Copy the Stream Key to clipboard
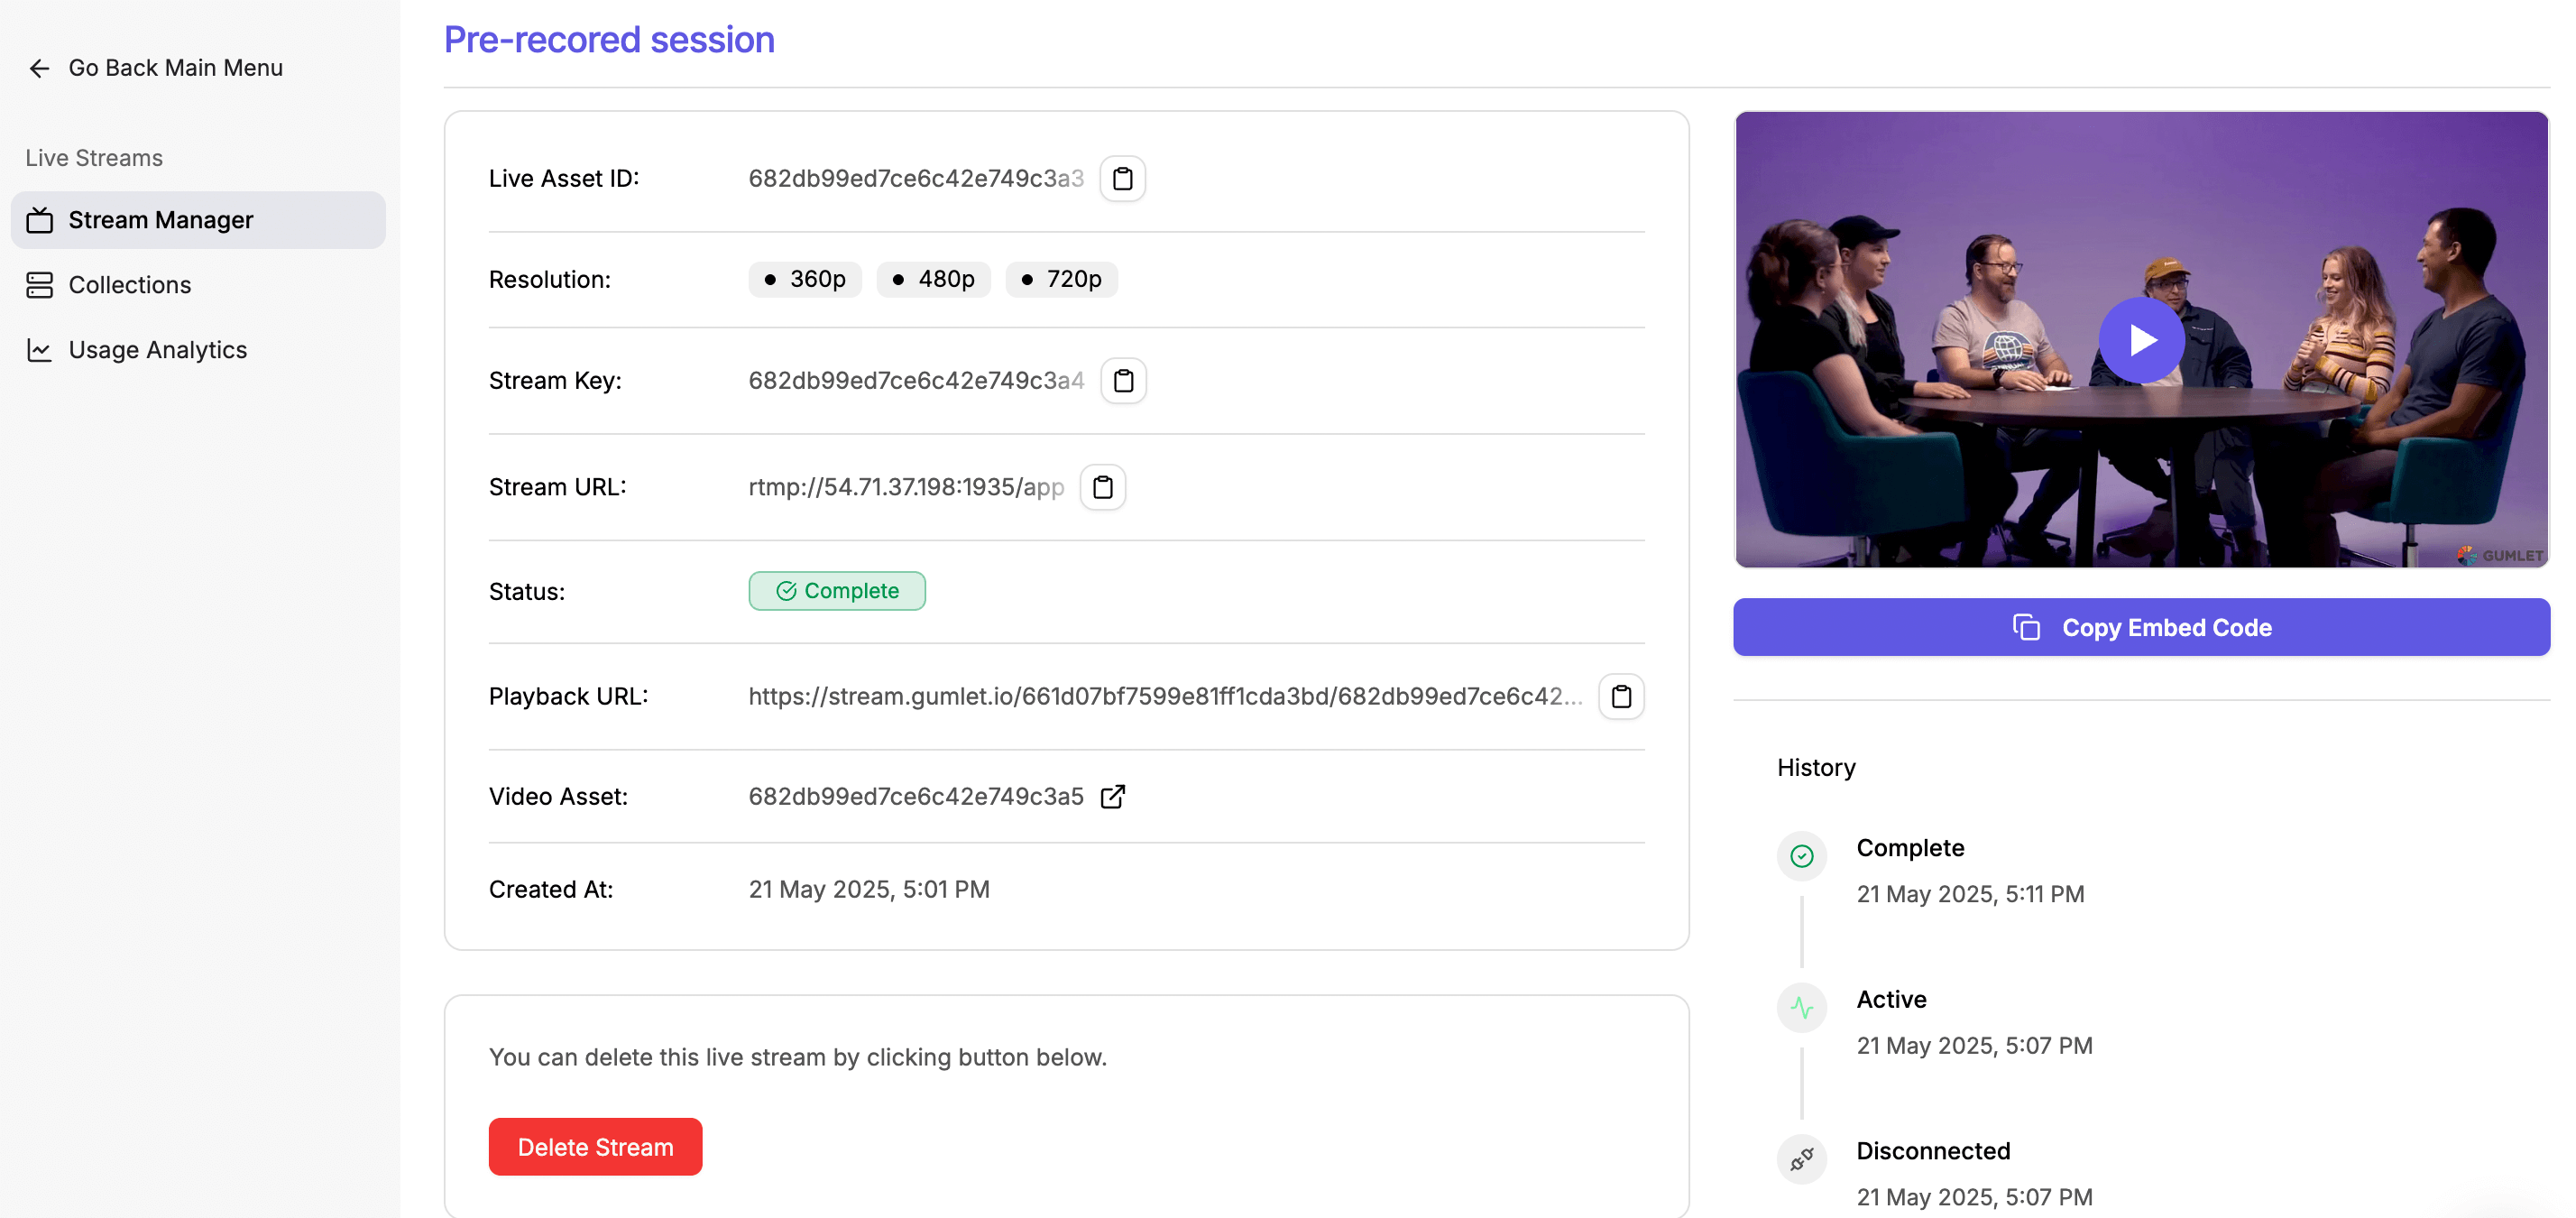2576x1218 pixels. point(1123,381)
